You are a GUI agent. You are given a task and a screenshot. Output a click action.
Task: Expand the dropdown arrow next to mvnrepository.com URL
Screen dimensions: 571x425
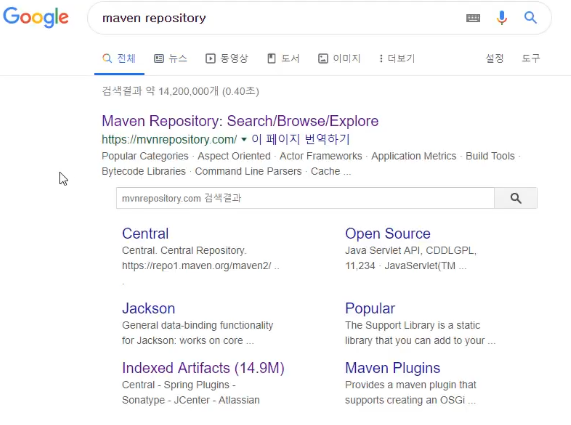click(x=244, y=139)
